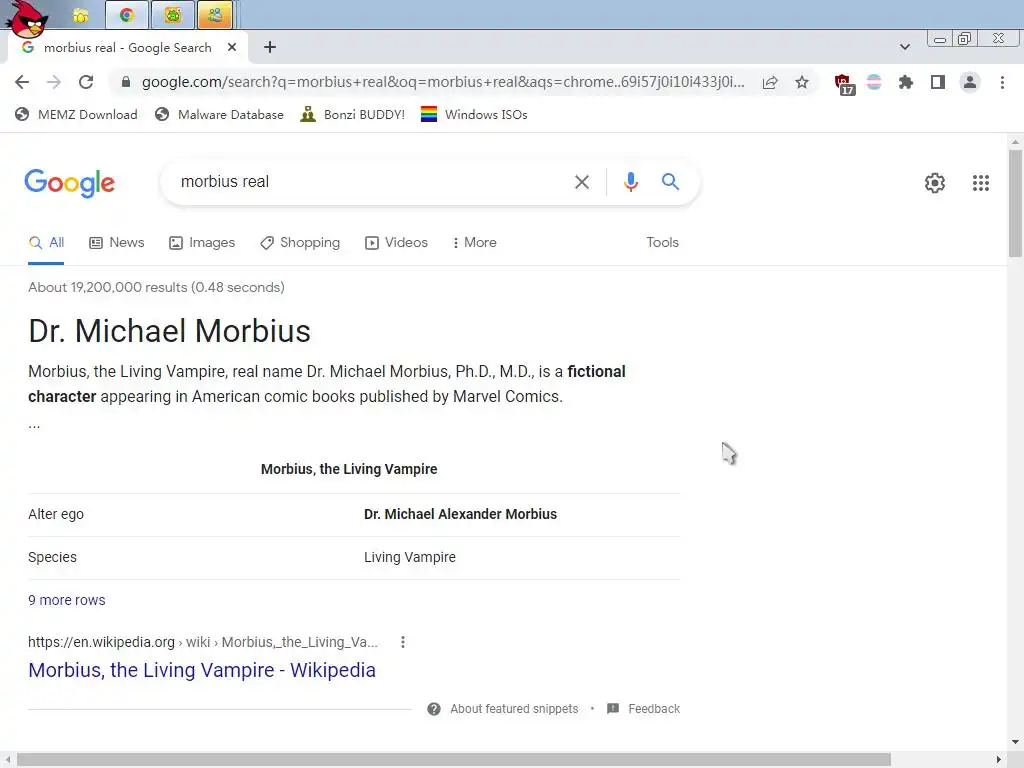Click the Dr. Michael Morbius heading
This screenshot has height=768, width=1024.
[x=169, y=331]
